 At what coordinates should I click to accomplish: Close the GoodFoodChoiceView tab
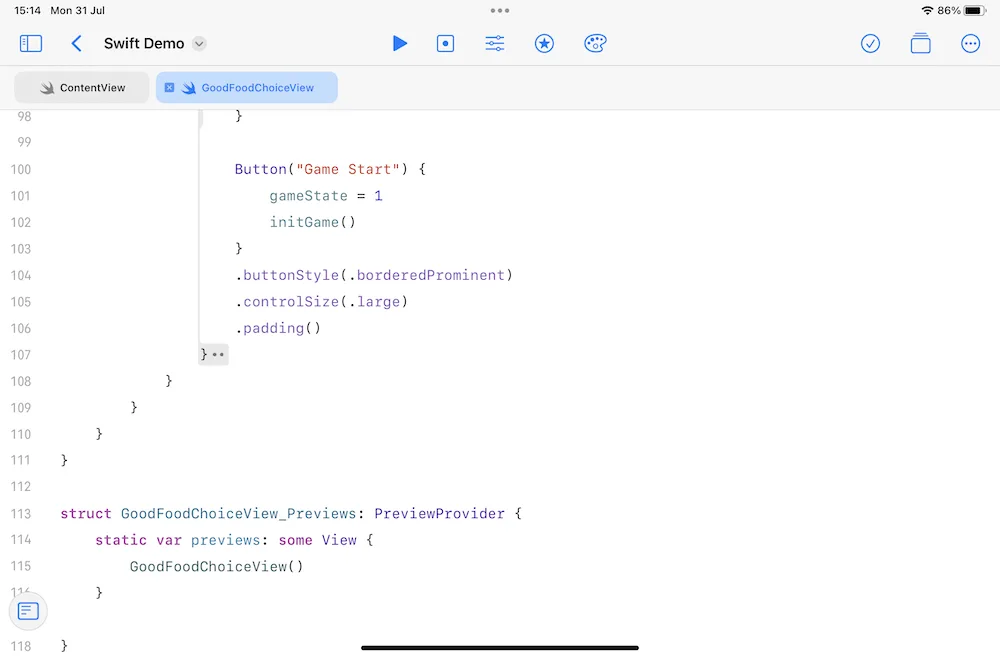[169, 87]
